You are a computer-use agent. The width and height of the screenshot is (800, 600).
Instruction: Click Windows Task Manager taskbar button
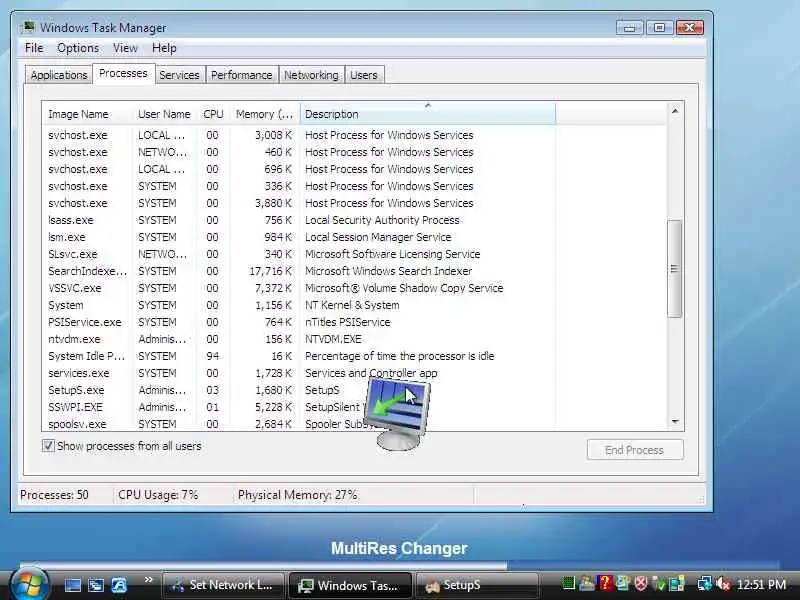(350, 585)
